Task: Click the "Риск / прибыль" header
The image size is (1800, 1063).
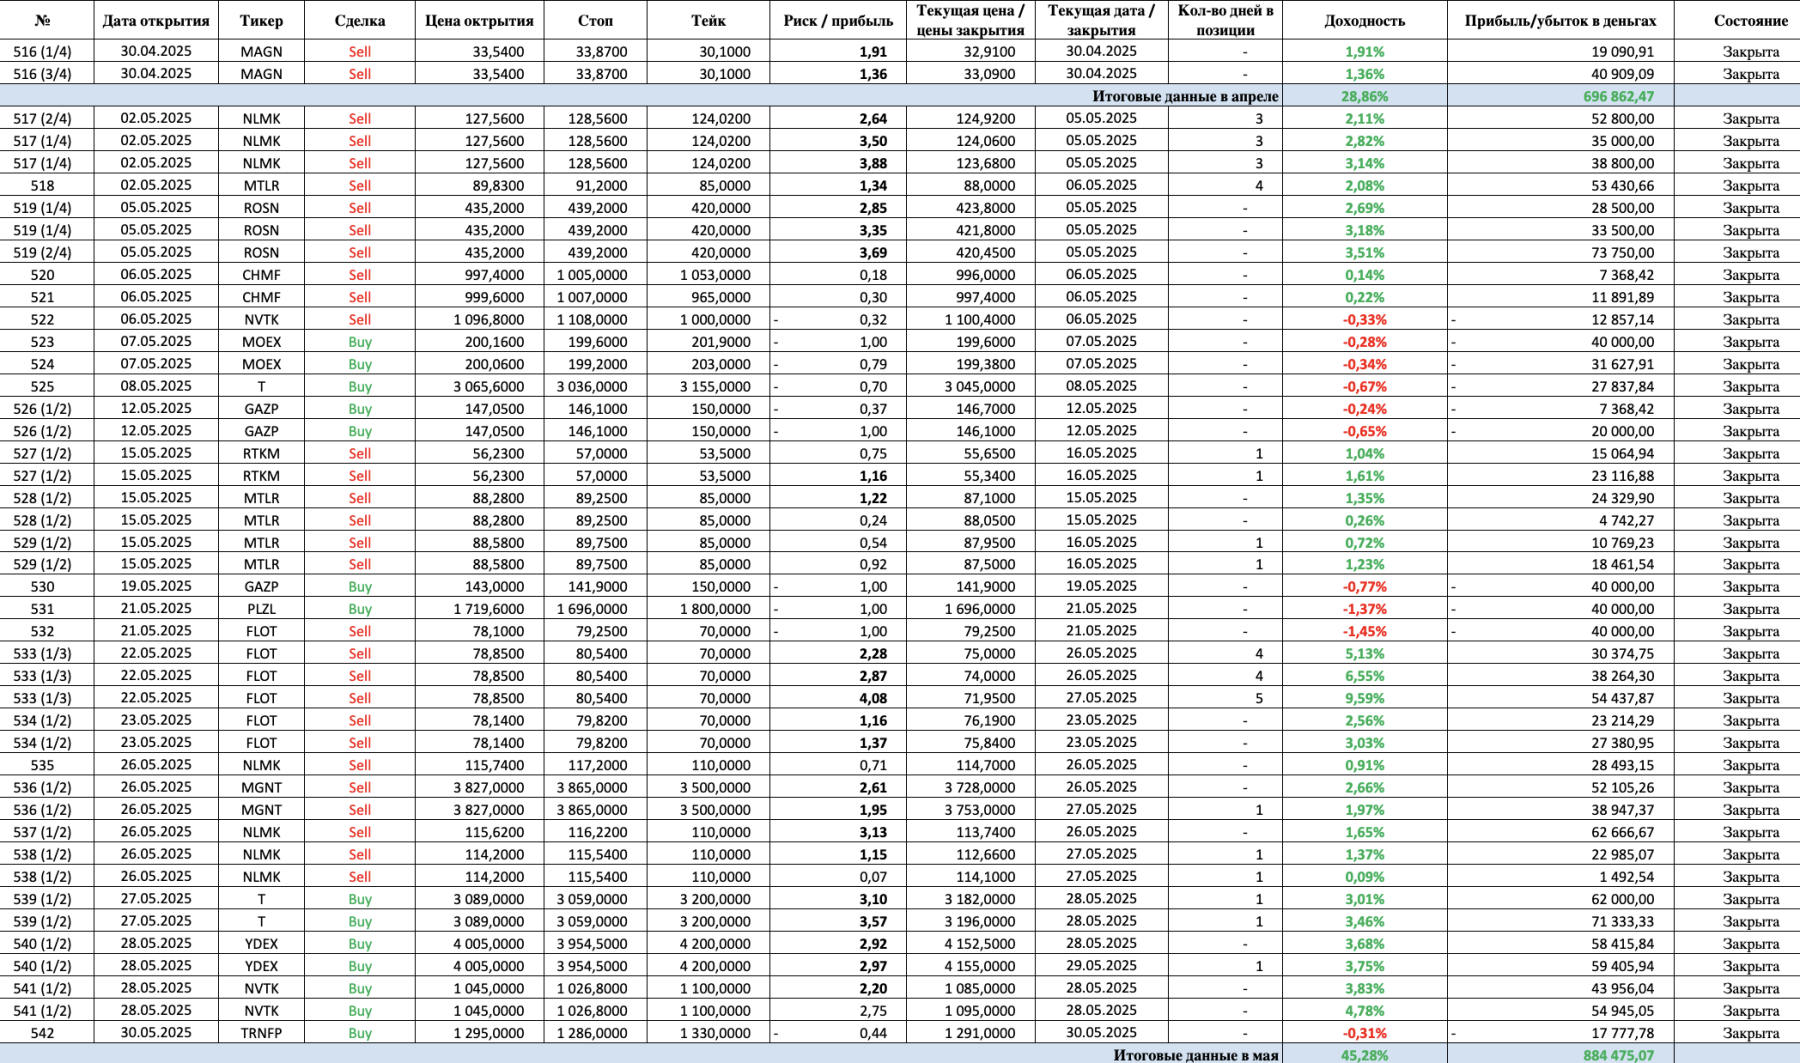Action: click(x=838, y=20)
